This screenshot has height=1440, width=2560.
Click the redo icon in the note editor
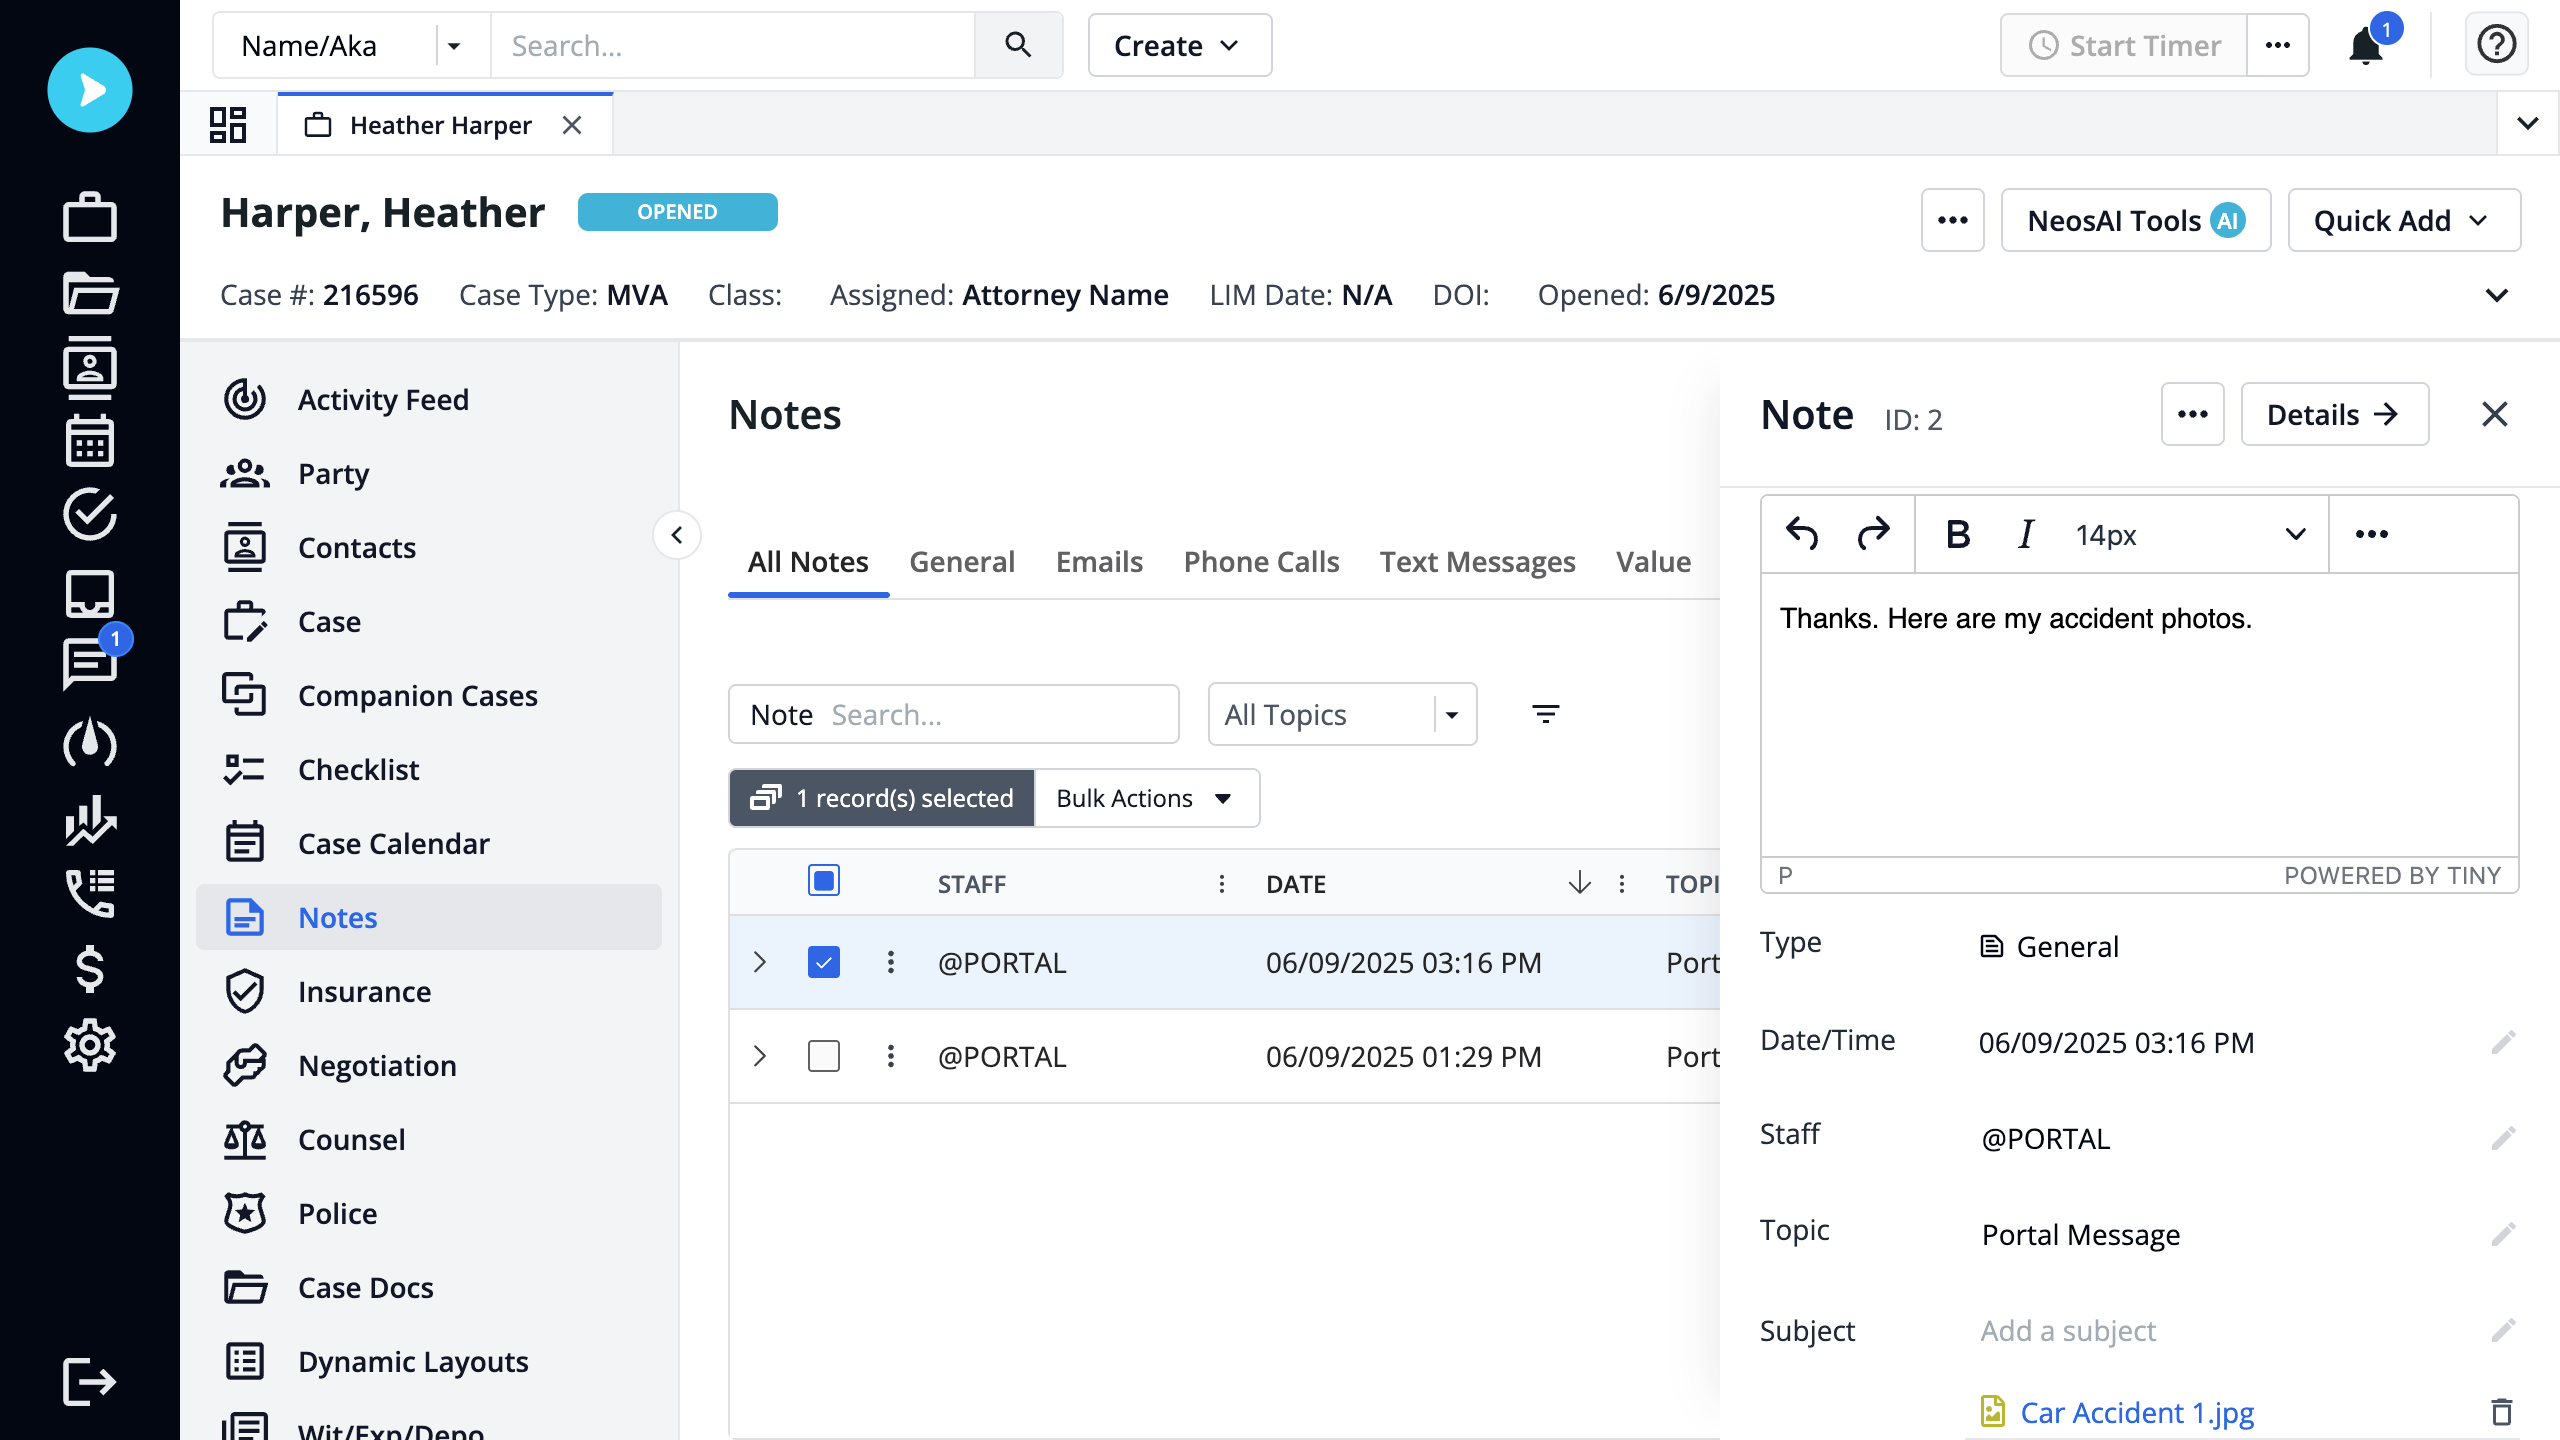[1872, 535]
